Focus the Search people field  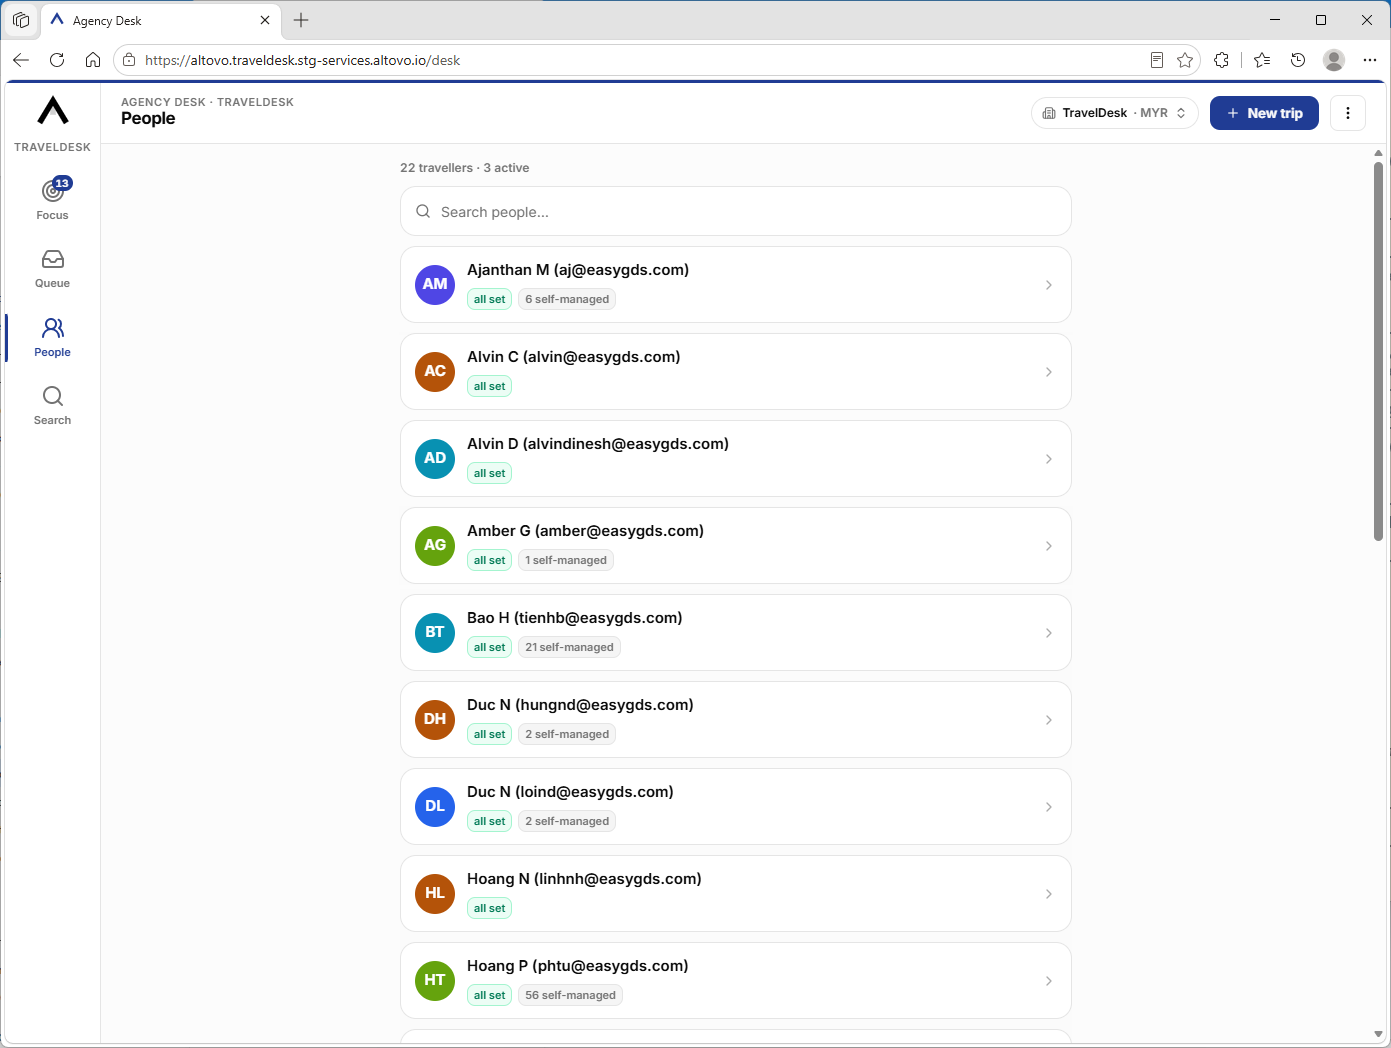point(736,211)
